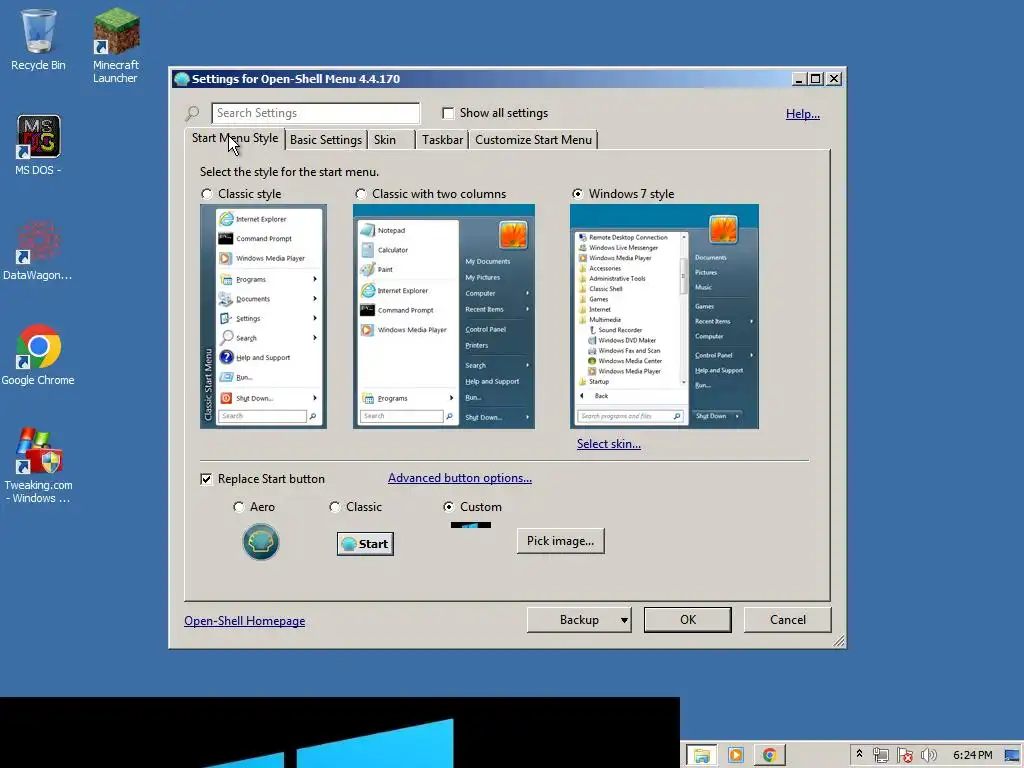The width and height of the screenshot is (1024, 768).
Task: Select Windows 7 style radio button
Action: click(x=577, y=194)
